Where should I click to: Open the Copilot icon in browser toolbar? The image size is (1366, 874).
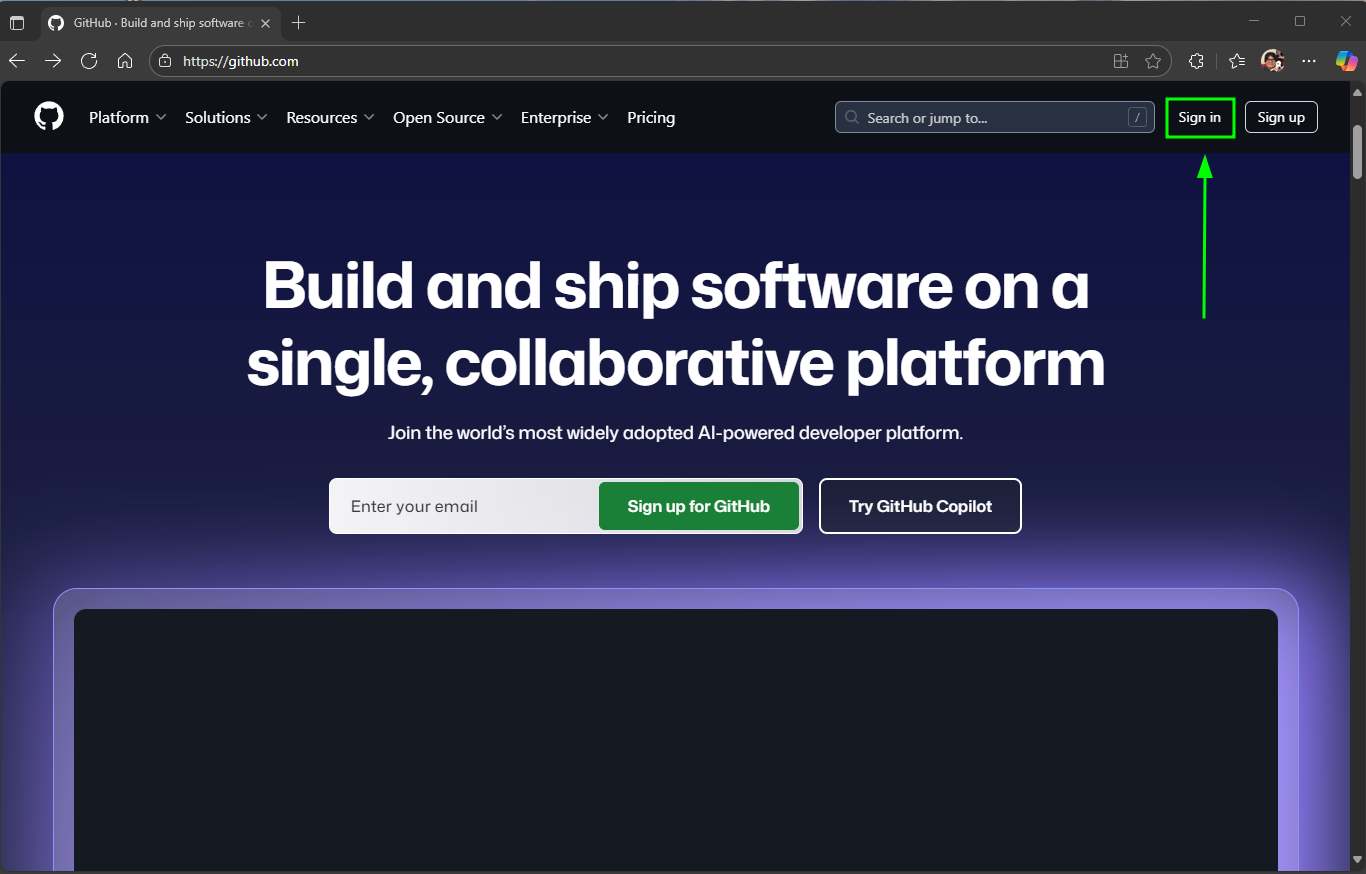click(1346, 61)
